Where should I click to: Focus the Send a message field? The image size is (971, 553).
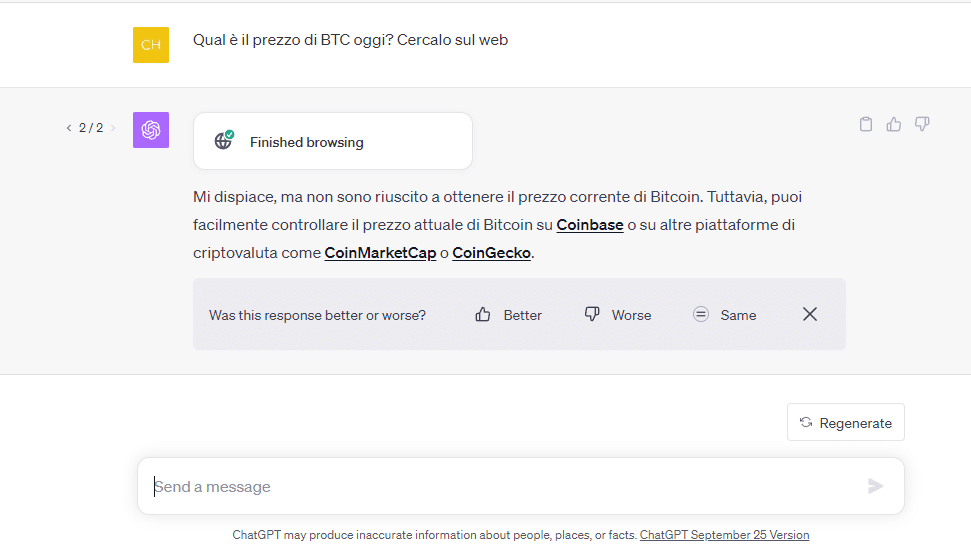(x=500, y=487)
